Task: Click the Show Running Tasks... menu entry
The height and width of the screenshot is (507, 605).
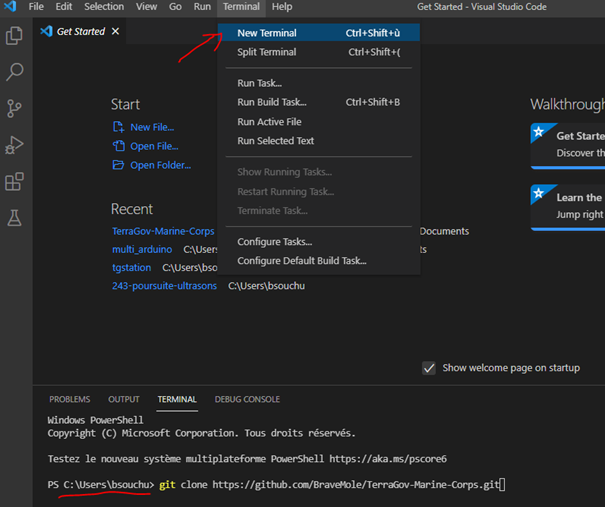Action: [319, 172]
